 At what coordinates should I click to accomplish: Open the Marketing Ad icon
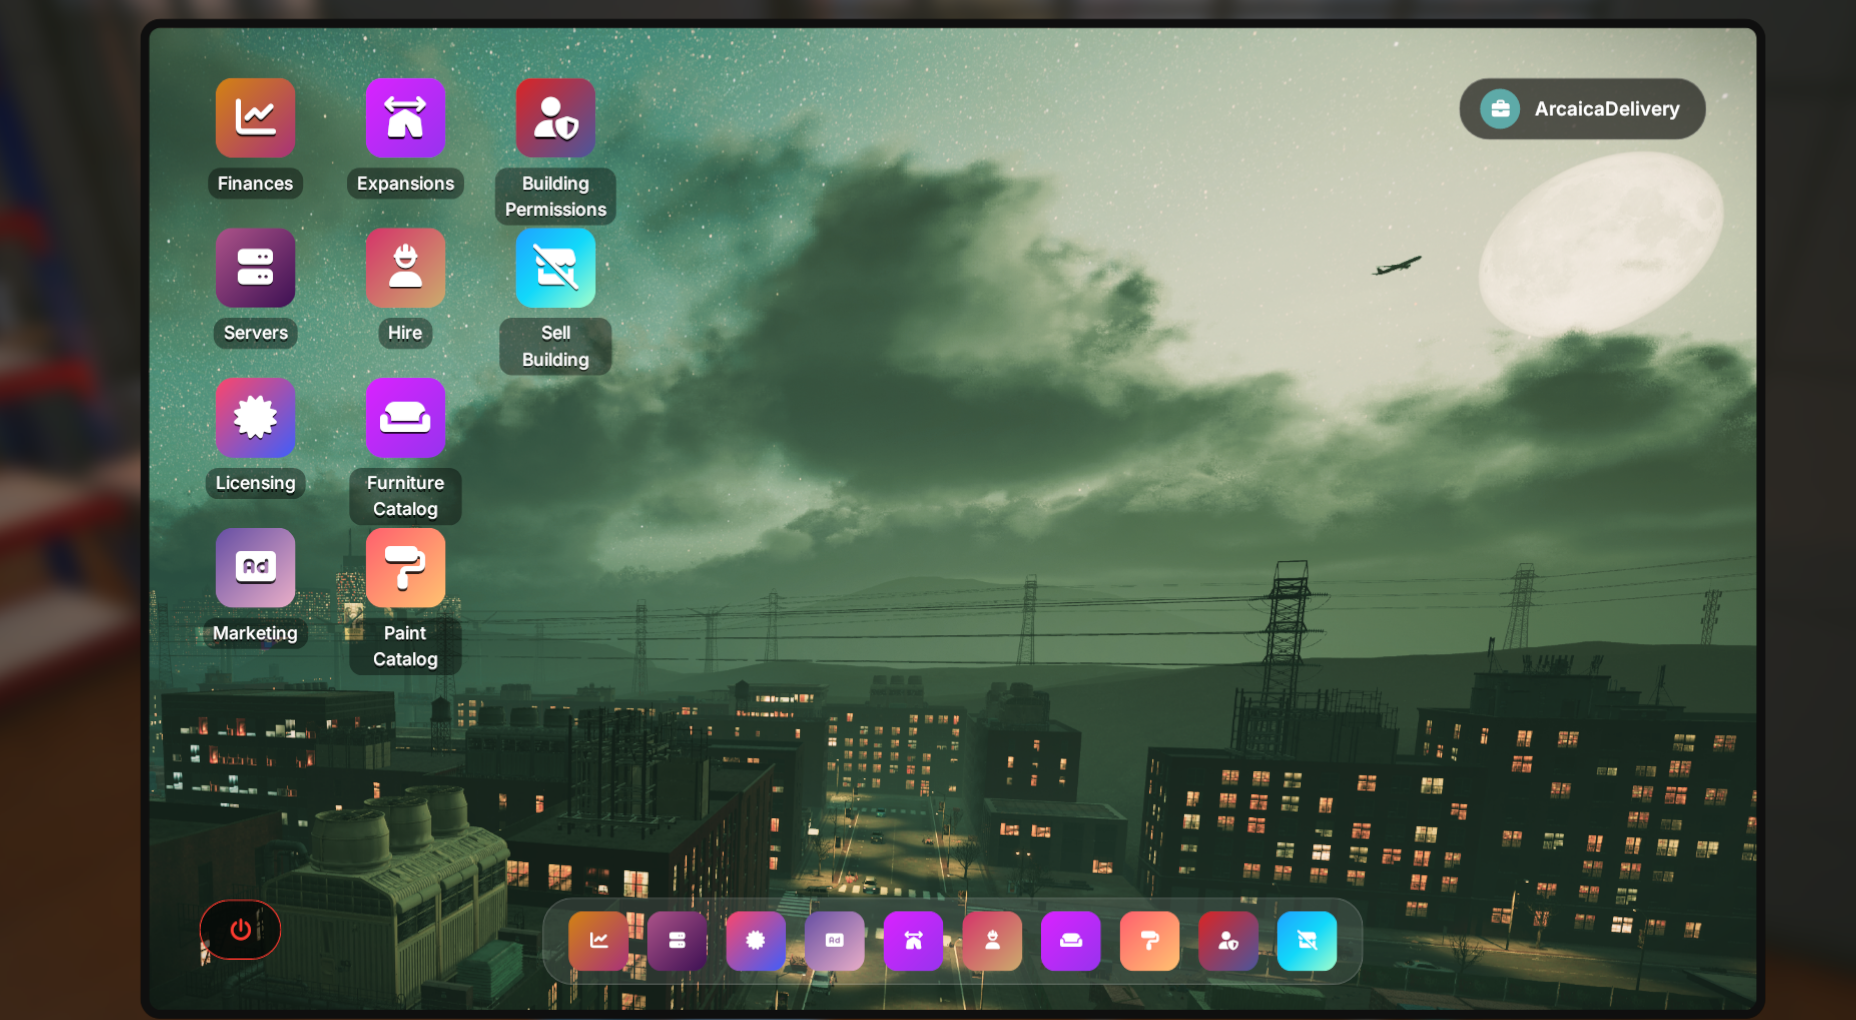pyautogui.click(x=255, y=568)
